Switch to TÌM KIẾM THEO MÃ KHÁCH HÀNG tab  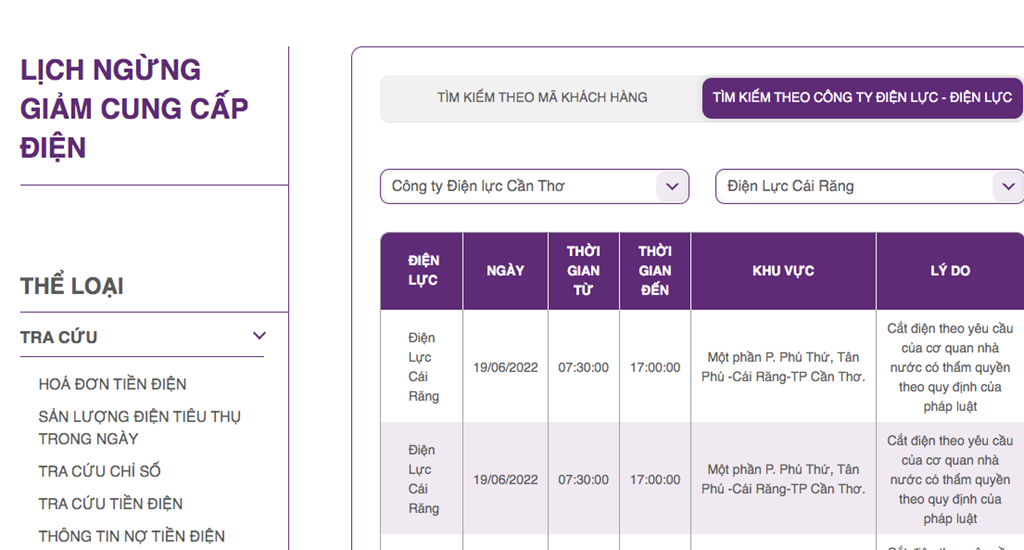coord(542,98)
